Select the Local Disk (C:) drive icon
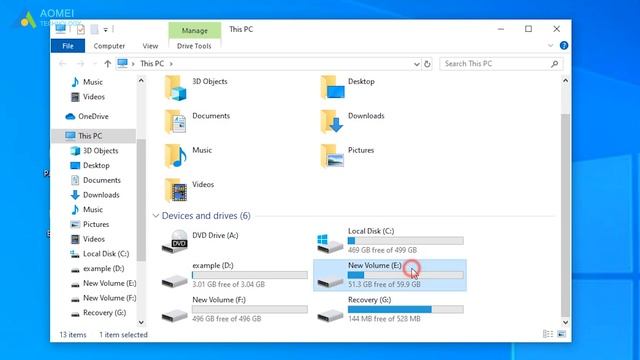The image size is (640, 360). [x=330, y=244]
